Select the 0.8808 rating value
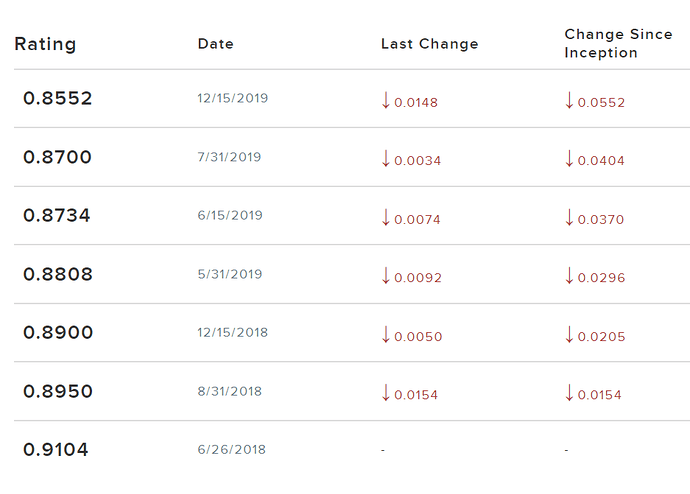 [58, 274]
